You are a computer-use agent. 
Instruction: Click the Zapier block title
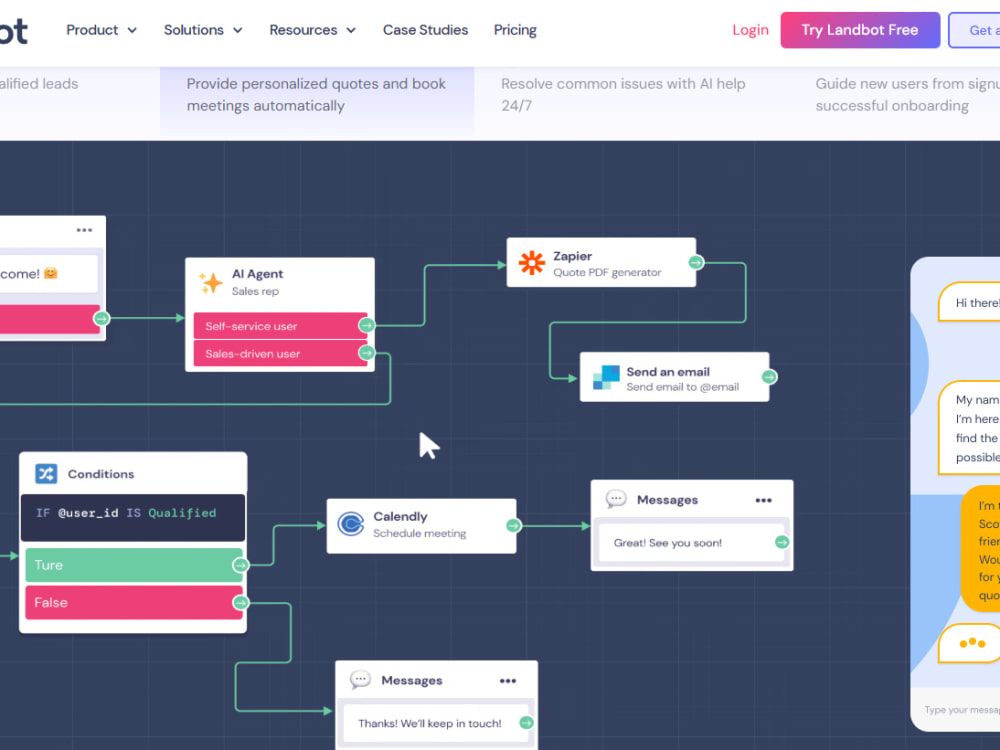[572, 256]
